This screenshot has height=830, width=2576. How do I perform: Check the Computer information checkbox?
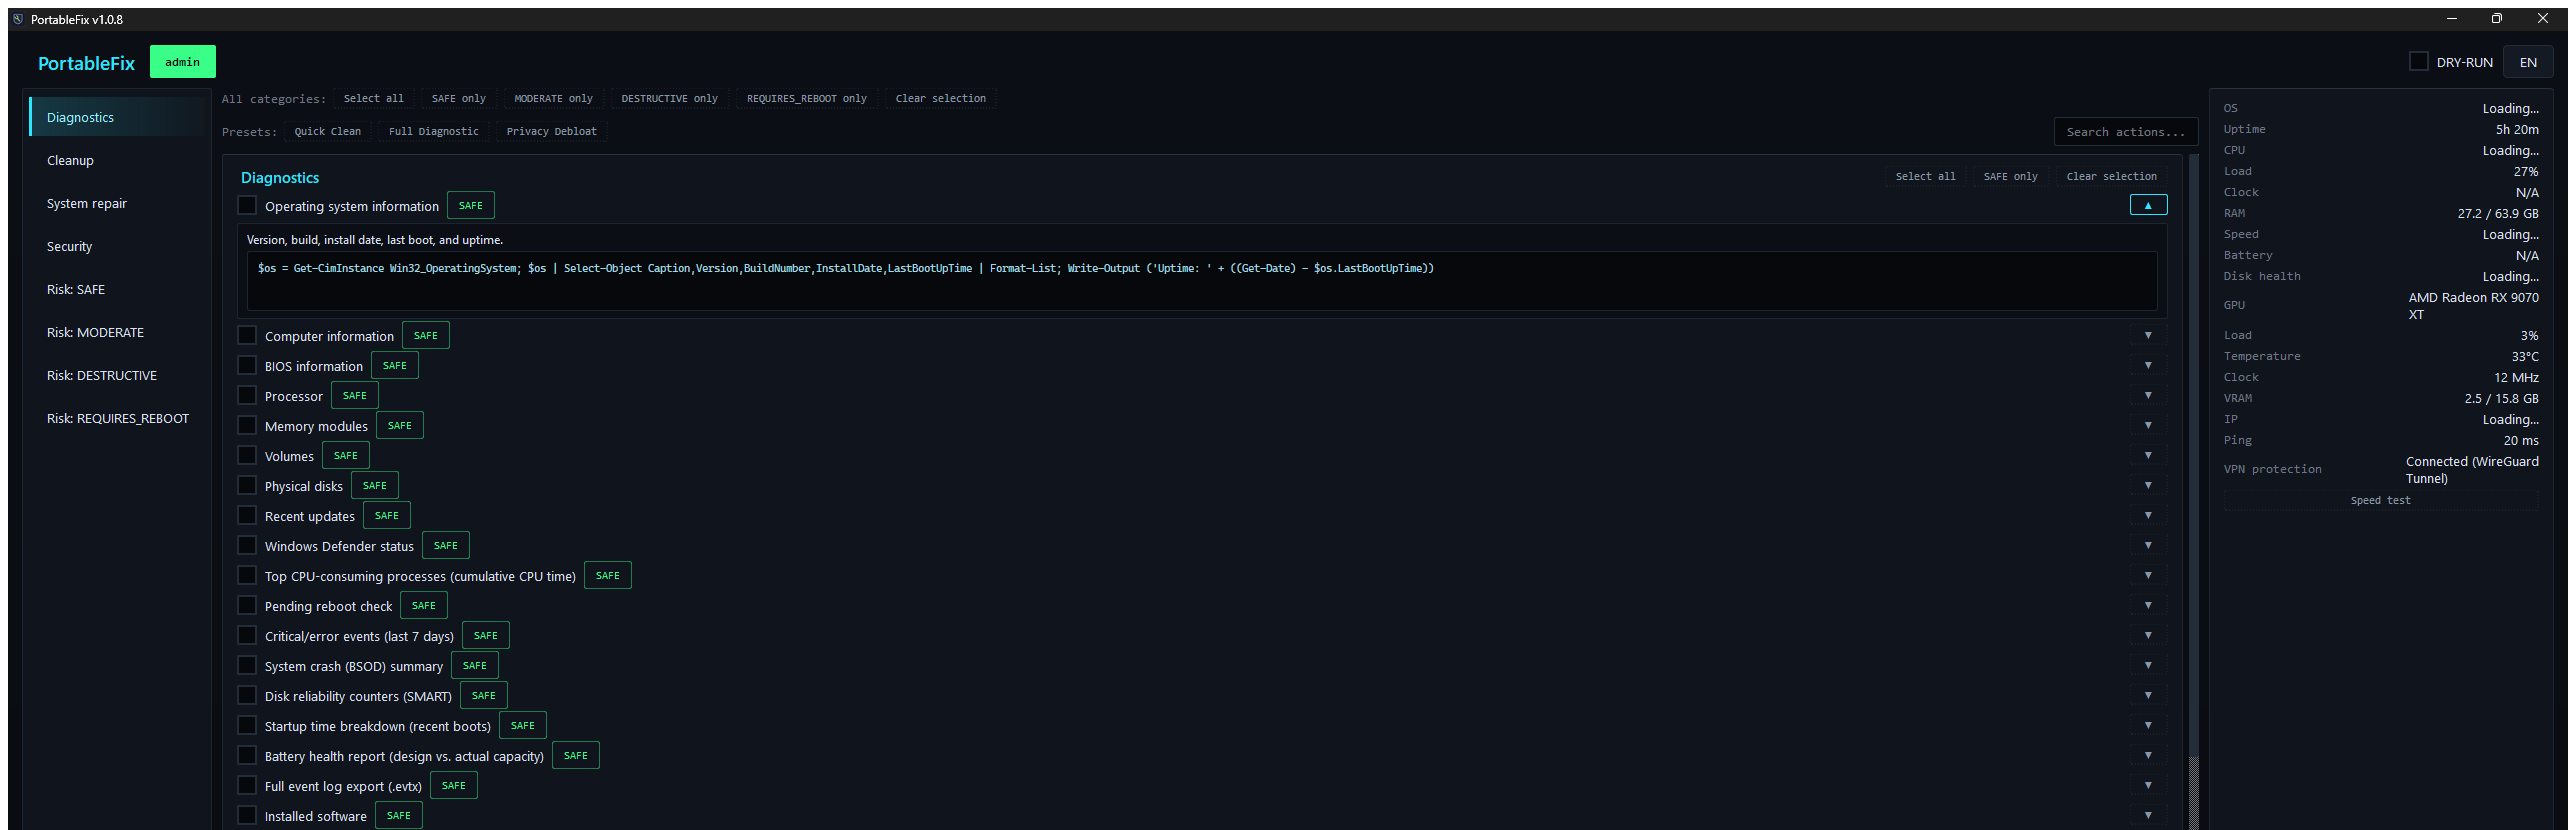(x=247, y=336)
